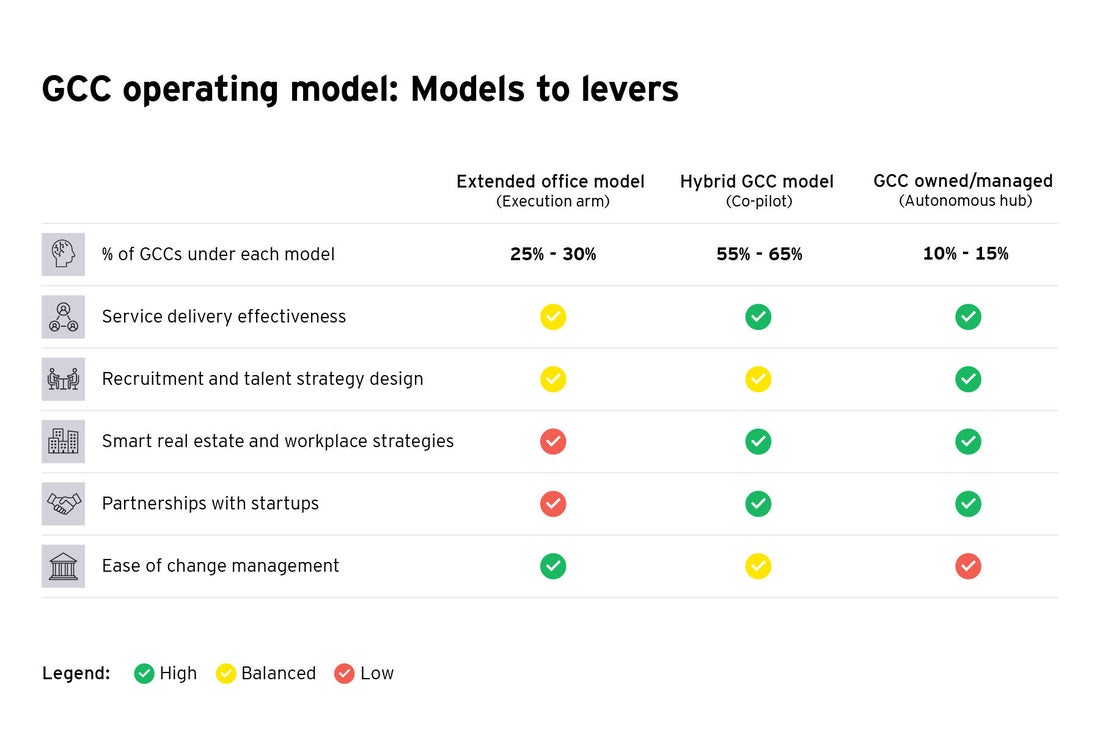Click the 55% - 65% value

tap(759, 254)
